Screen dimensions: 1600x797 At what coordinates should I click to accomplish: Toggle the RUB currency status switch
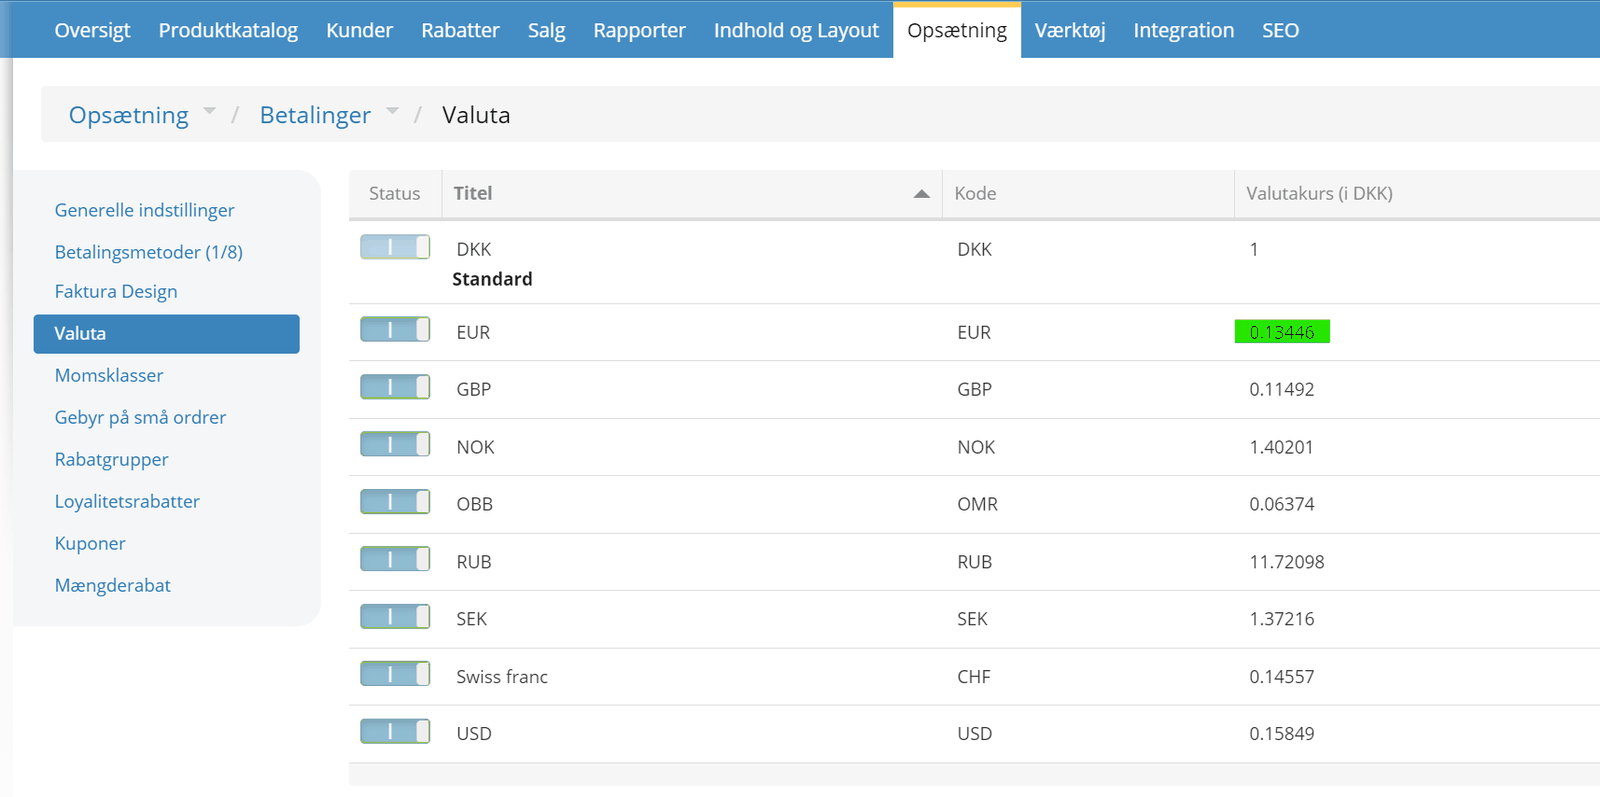point(395,559)
